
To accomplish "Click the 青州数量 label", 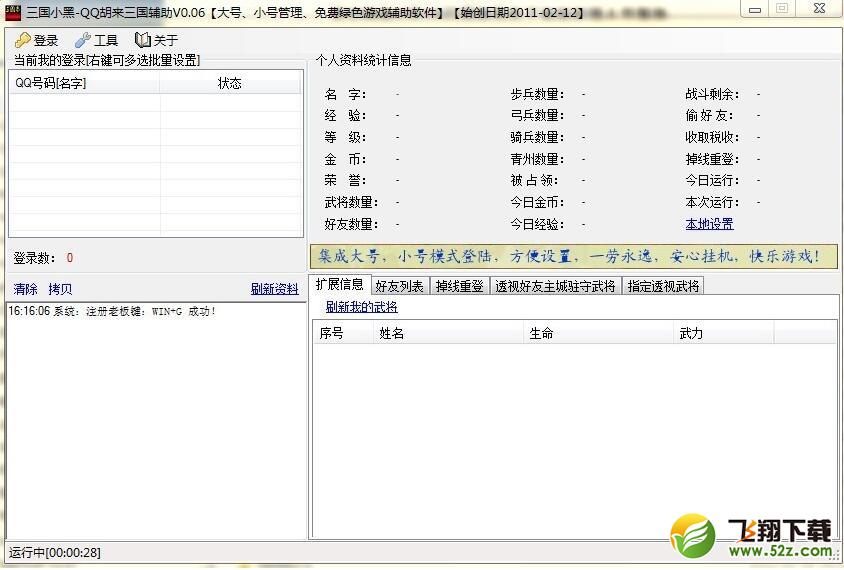I will (537, 160).
